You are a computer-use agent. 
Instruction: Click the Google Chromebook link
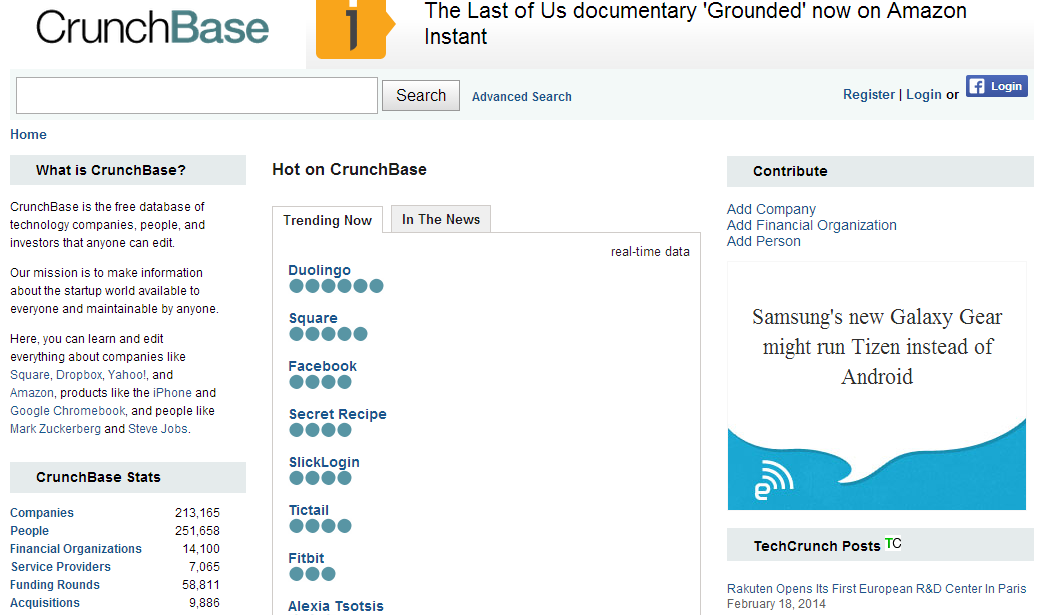pyautogui.click(x=67, y=411)
